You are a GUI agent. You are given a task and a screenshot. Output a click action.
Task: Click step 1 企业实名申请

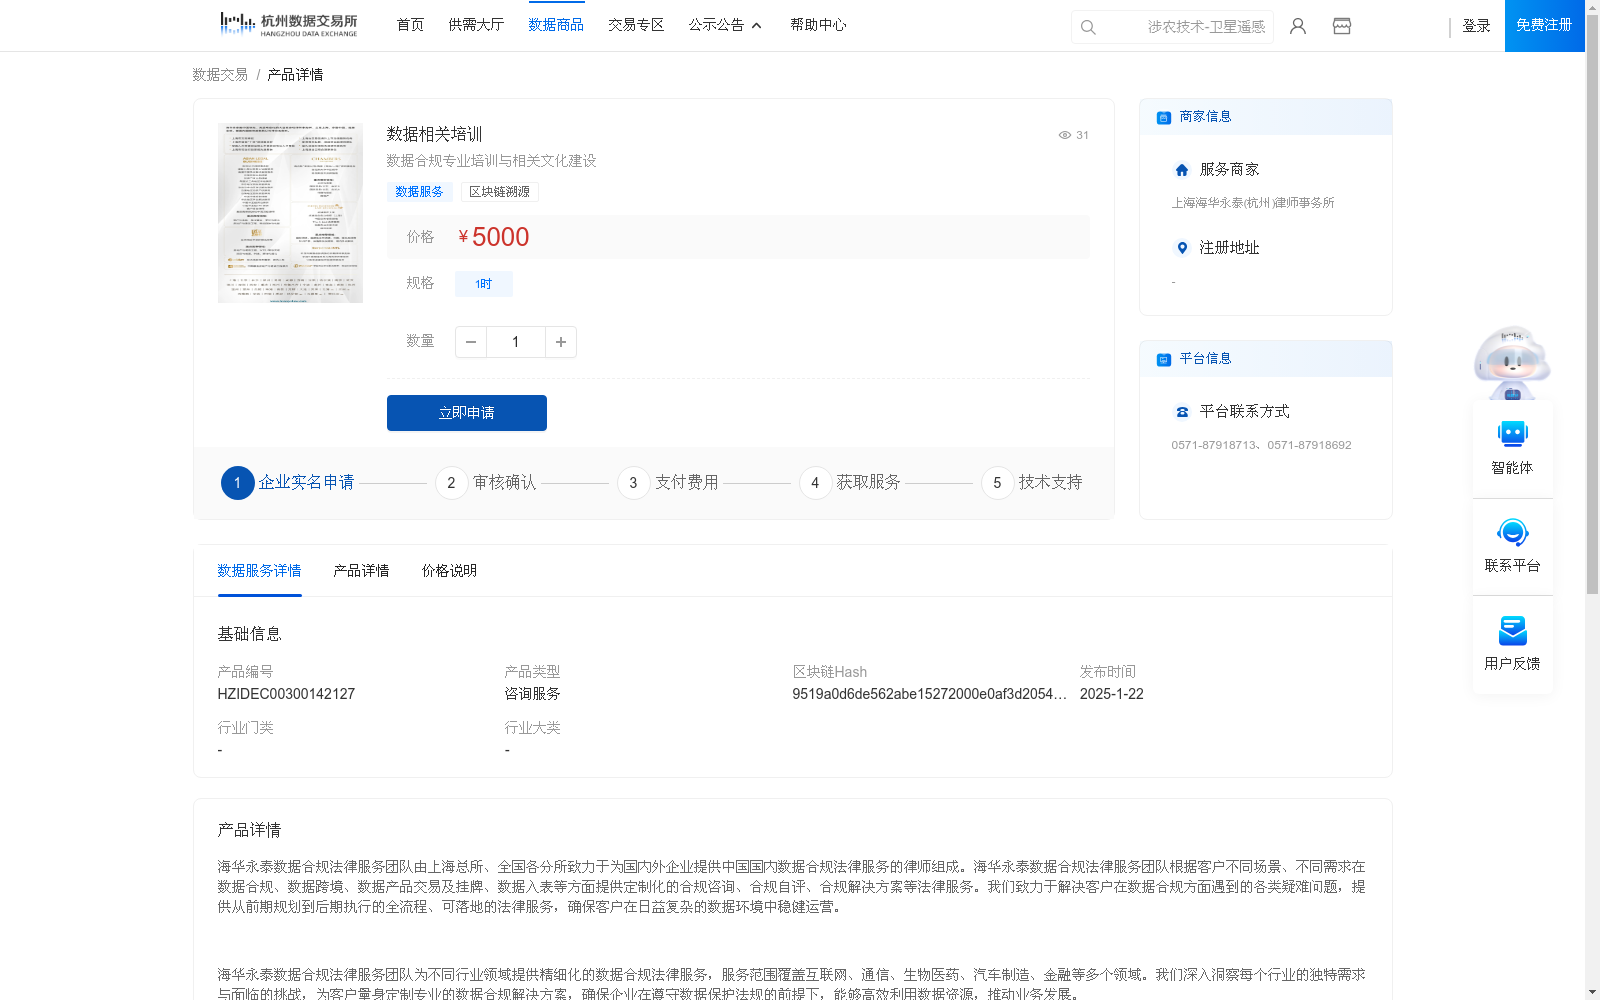point(288,483)
